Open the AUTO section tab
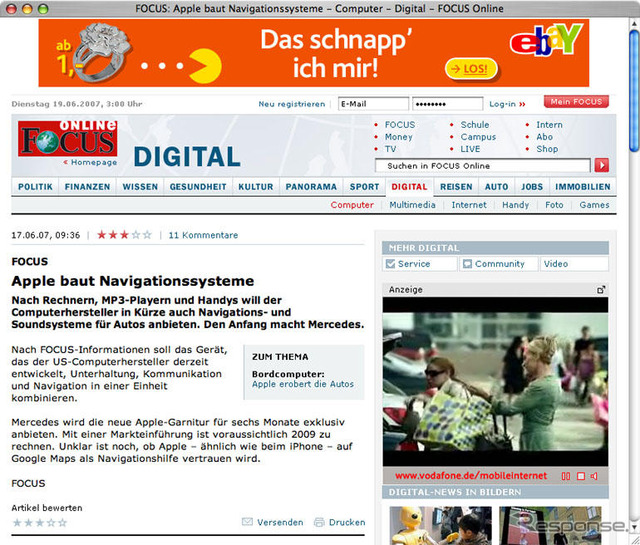The height and width of the screenshot is (545, 640). tap(496, 187)
